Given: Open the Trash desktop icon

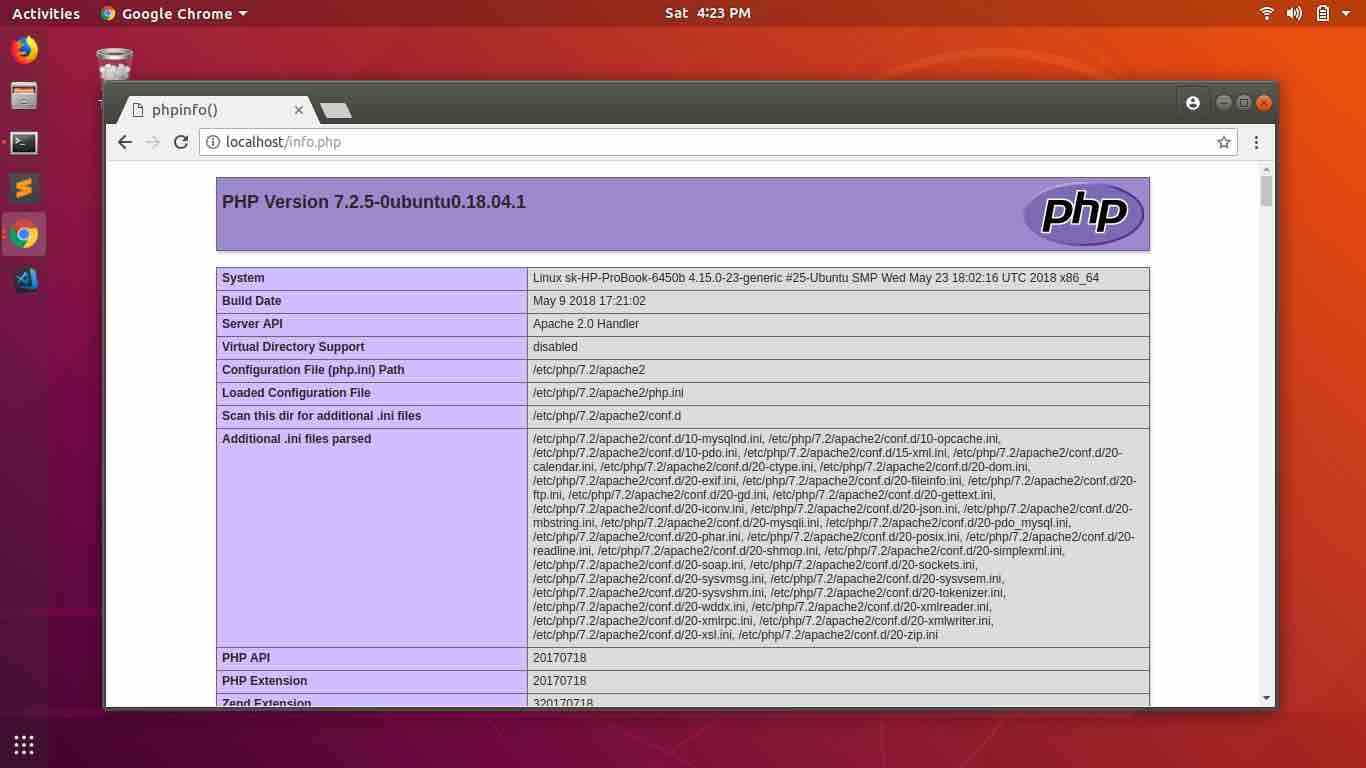Looking at the screenshot, I should click(x=114, y=66).
